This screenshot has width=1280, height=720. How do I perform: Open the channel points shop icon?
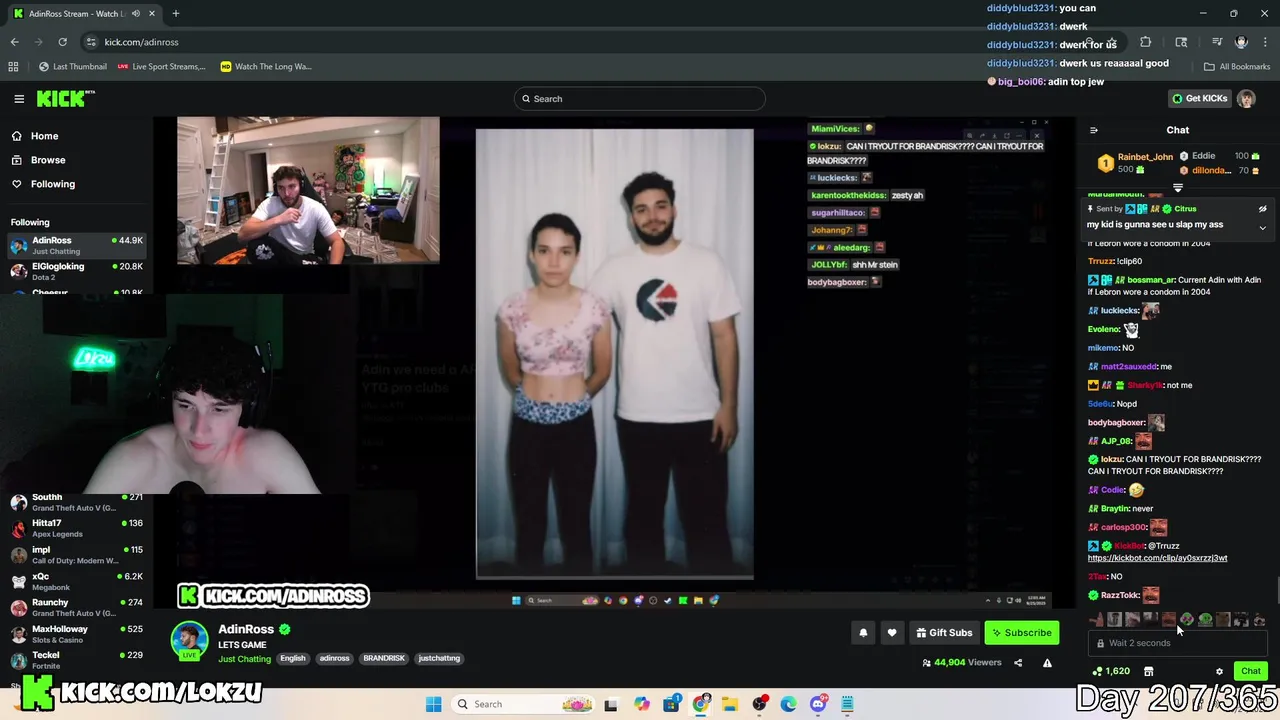(1148, 671)
